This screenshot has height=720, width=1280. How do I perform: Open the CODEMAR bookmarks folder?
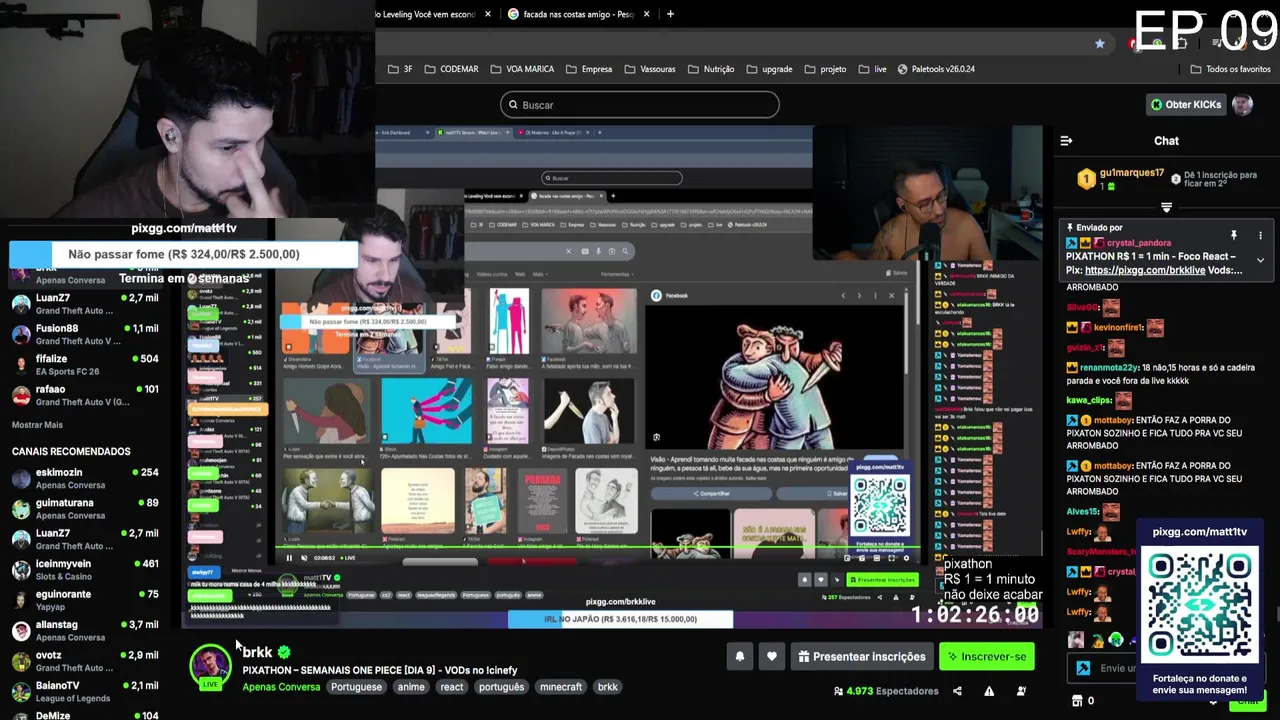(451, 69)
